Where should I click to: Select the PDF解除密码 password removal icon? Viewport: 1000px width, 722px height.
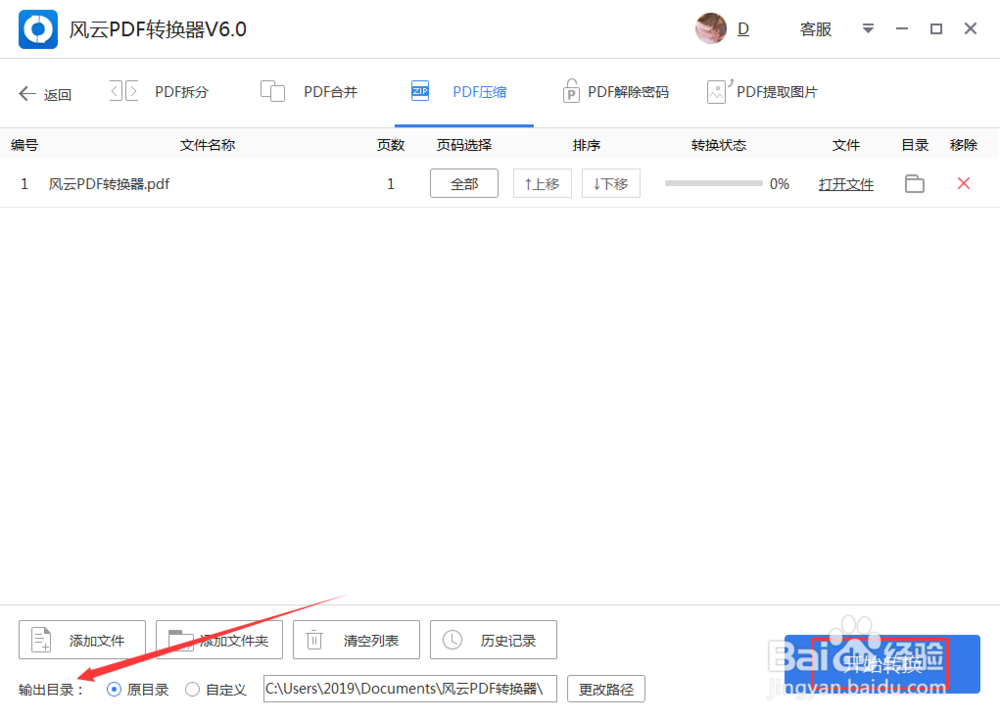point(571,90)
